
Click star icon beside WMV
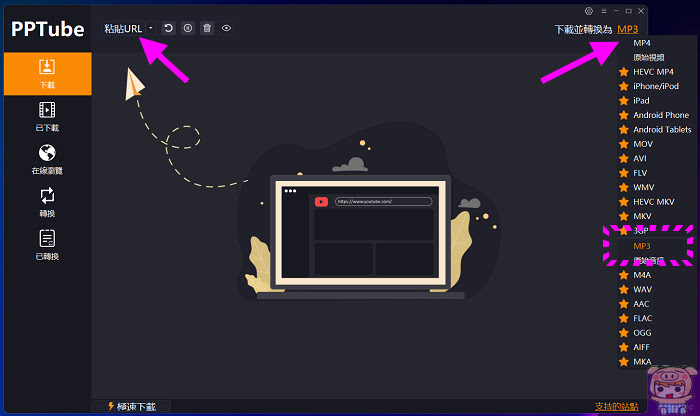click(x=624, y=187)
